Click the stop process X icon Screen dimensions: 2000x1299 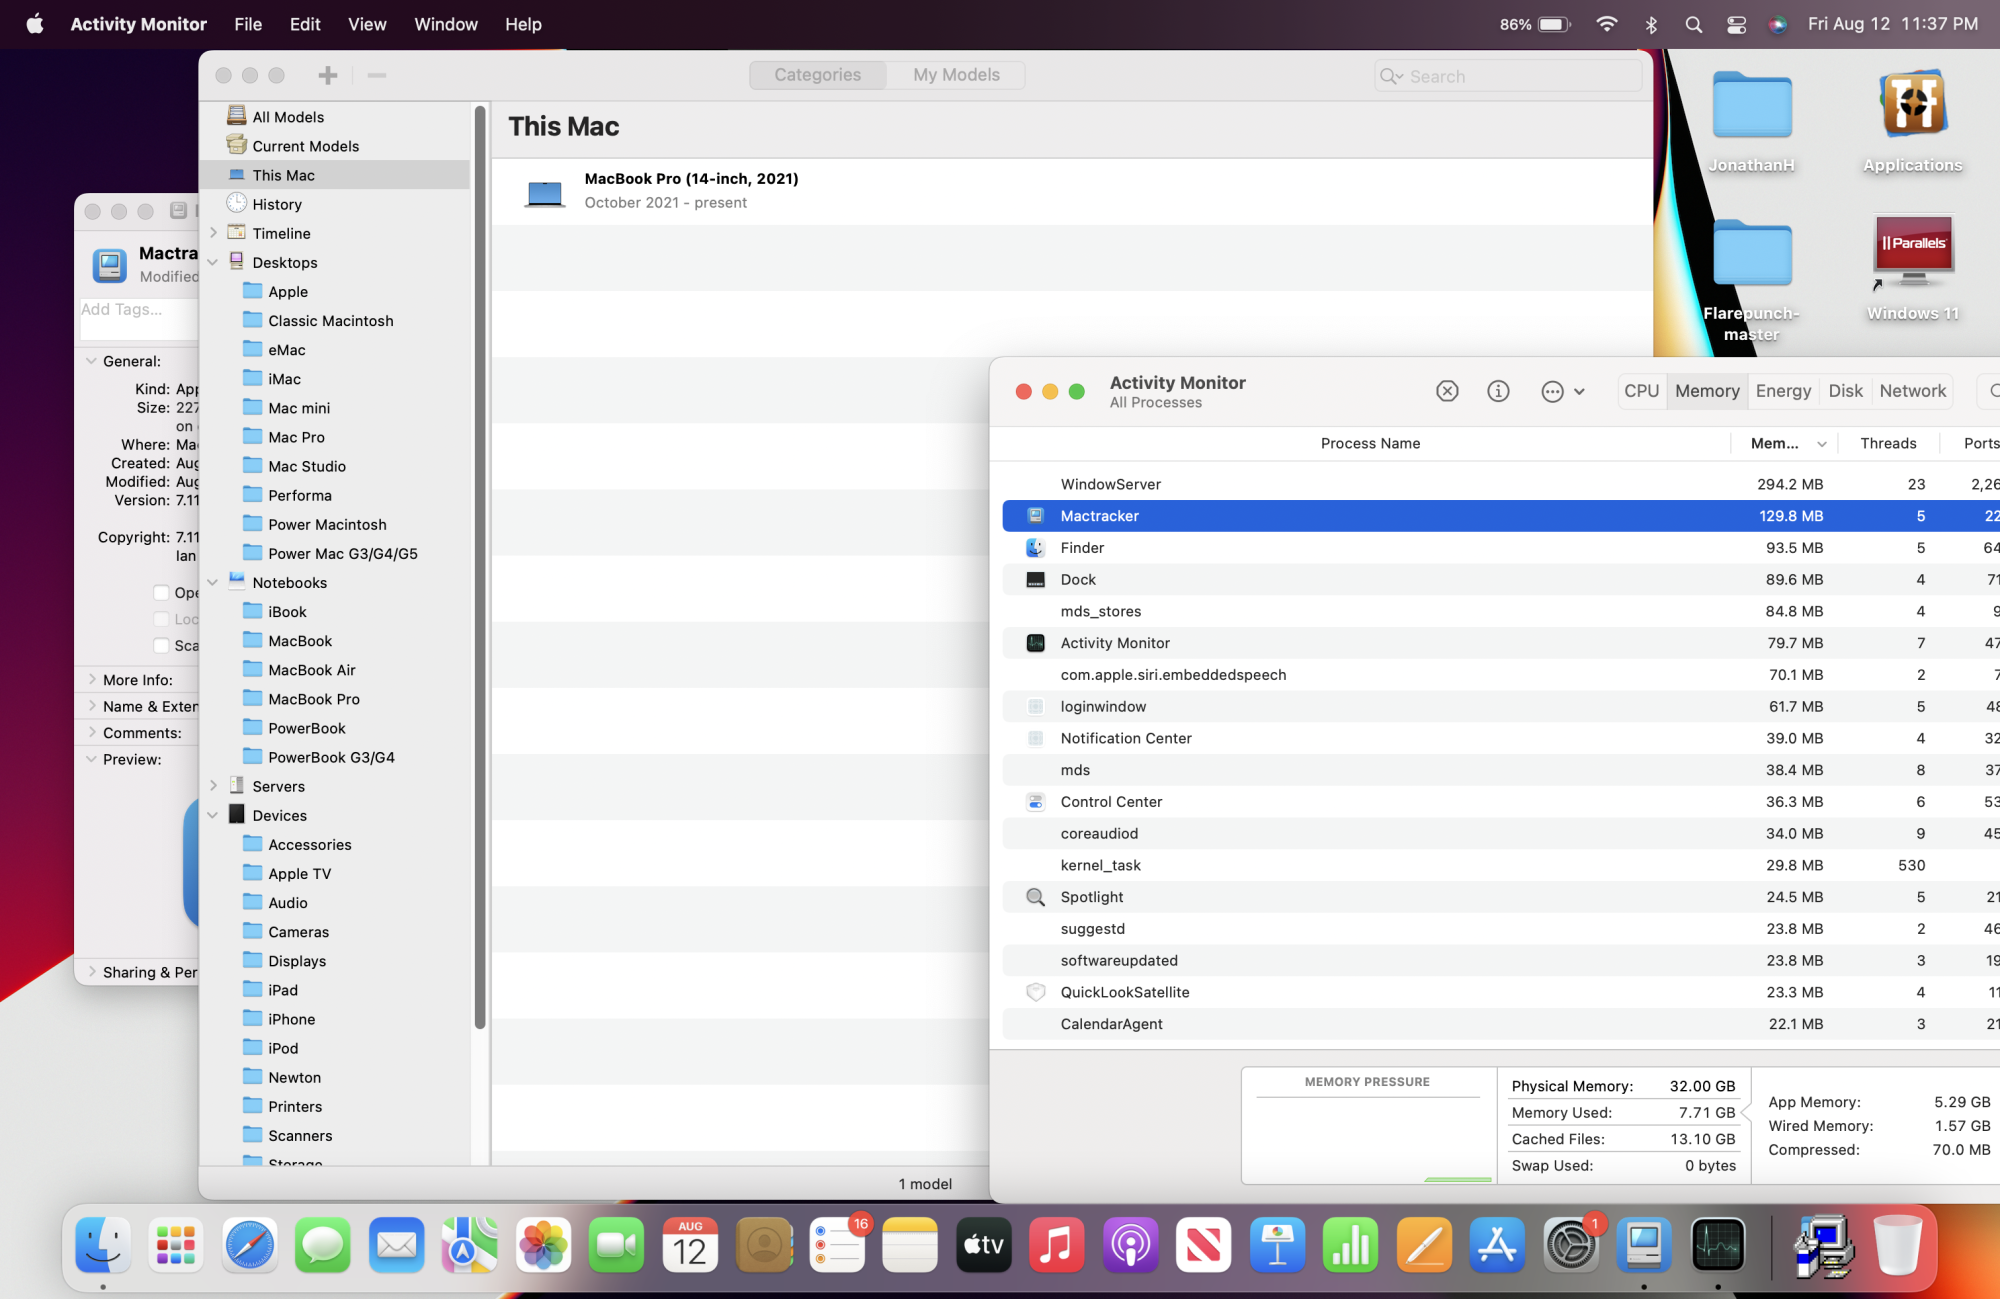pos(1447,391)
